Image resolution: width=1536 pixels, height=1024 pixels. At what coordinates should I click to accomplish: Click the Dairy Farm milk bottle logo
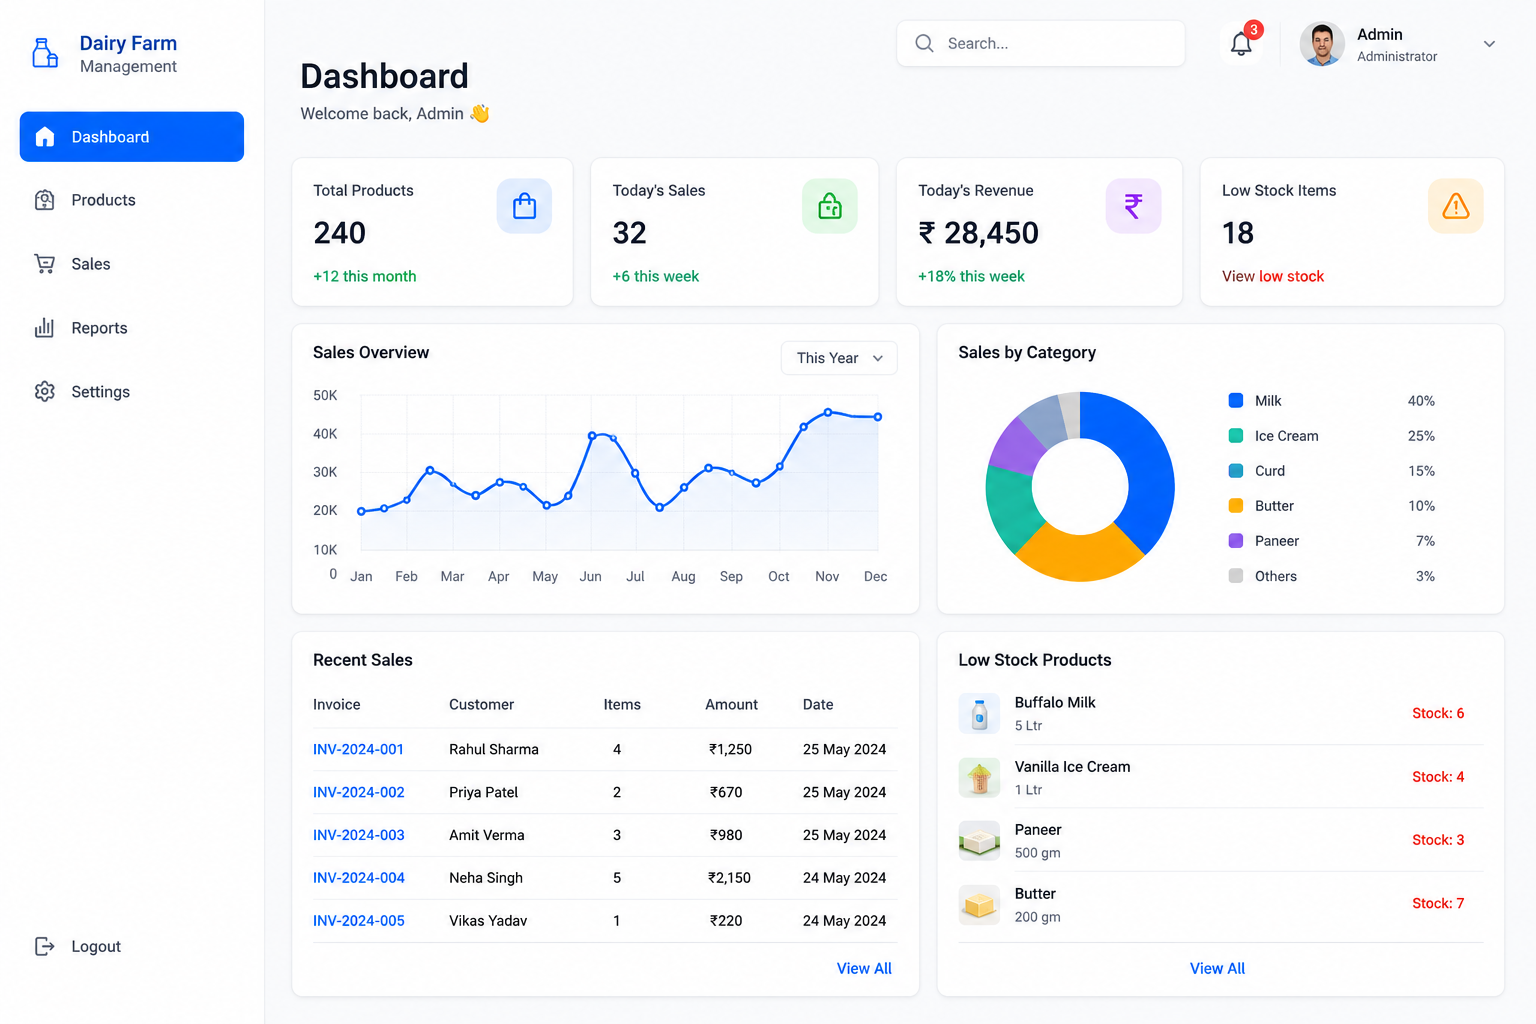pos(45,53)
